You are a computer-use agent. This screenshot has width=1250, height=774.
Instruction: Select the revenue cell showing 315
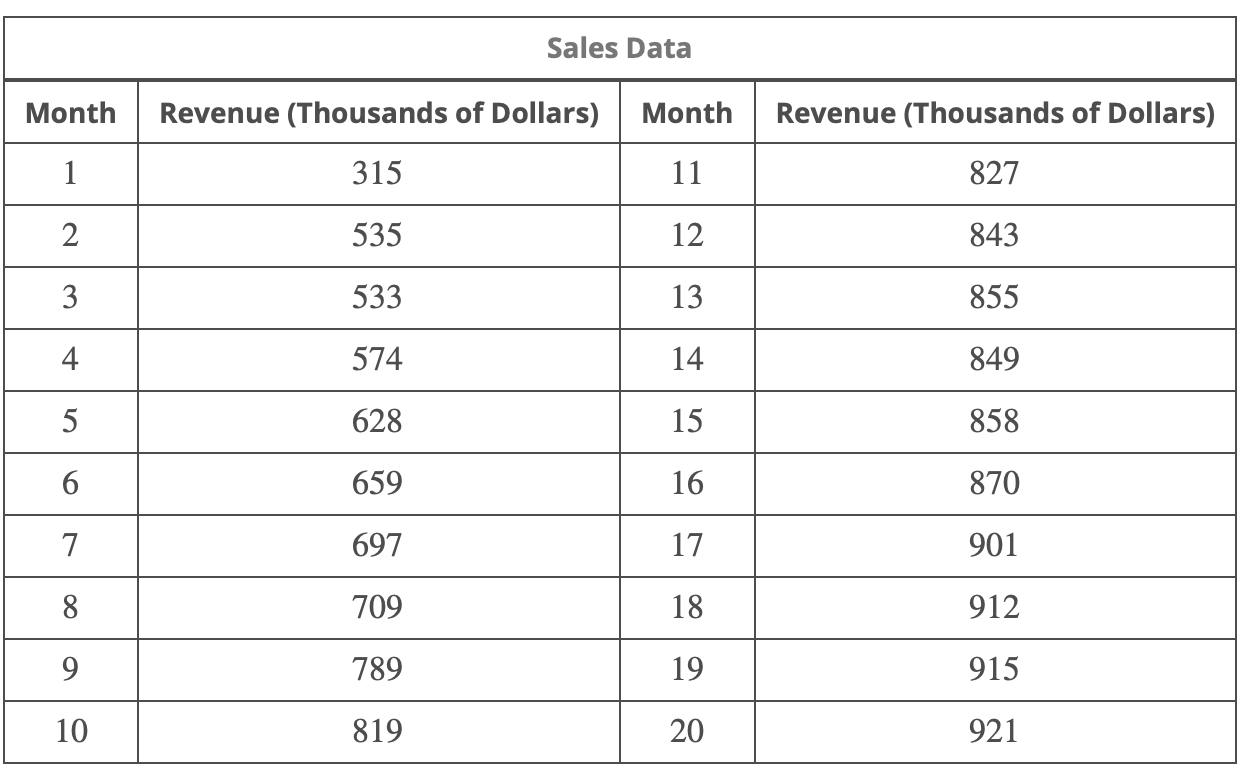[x=378, y=174]
